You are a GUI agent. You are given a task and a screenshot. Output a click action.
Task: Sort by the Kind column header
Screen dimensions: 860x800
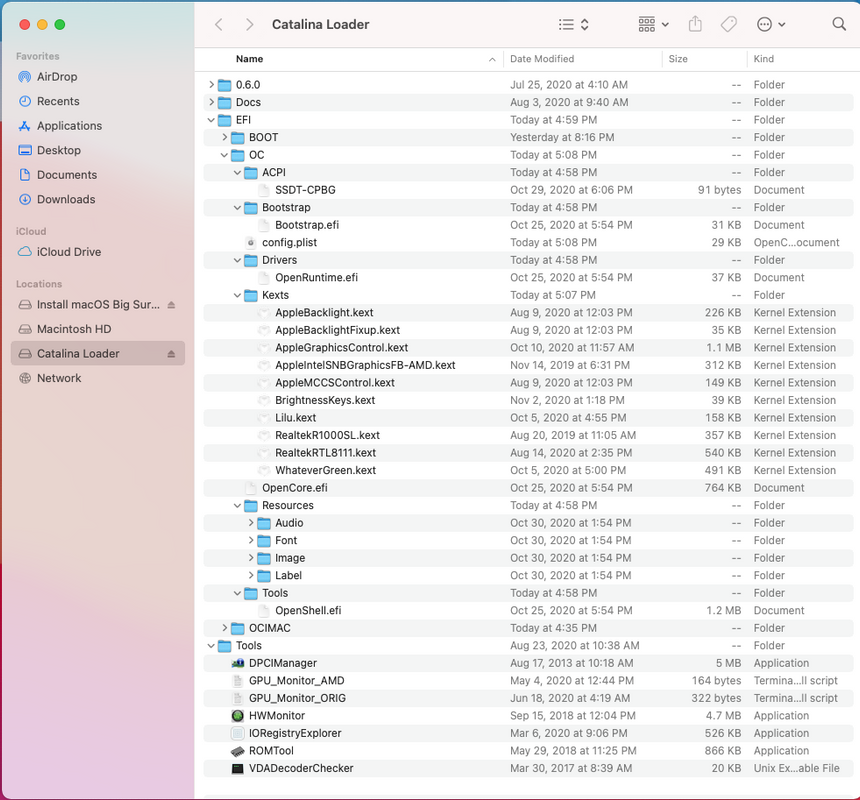763,59
